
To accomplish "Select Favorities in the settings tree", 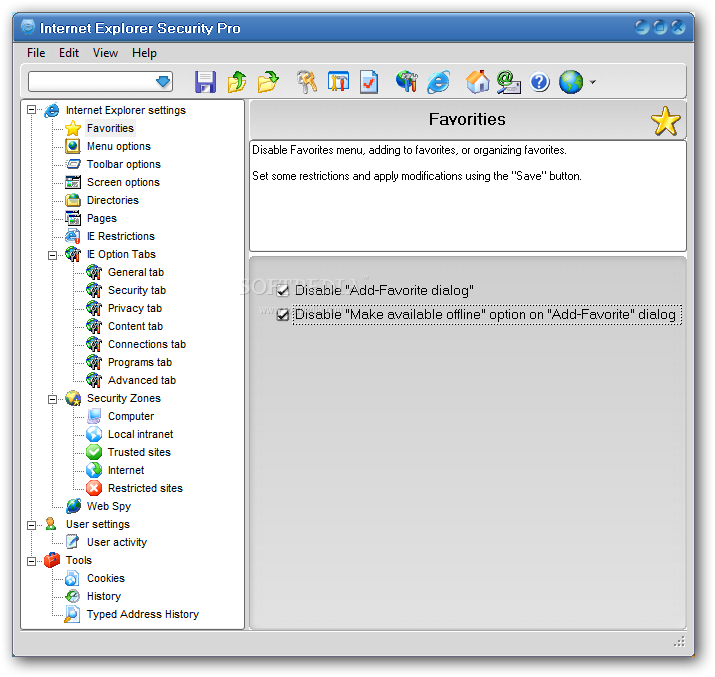I will coord(110,128).
